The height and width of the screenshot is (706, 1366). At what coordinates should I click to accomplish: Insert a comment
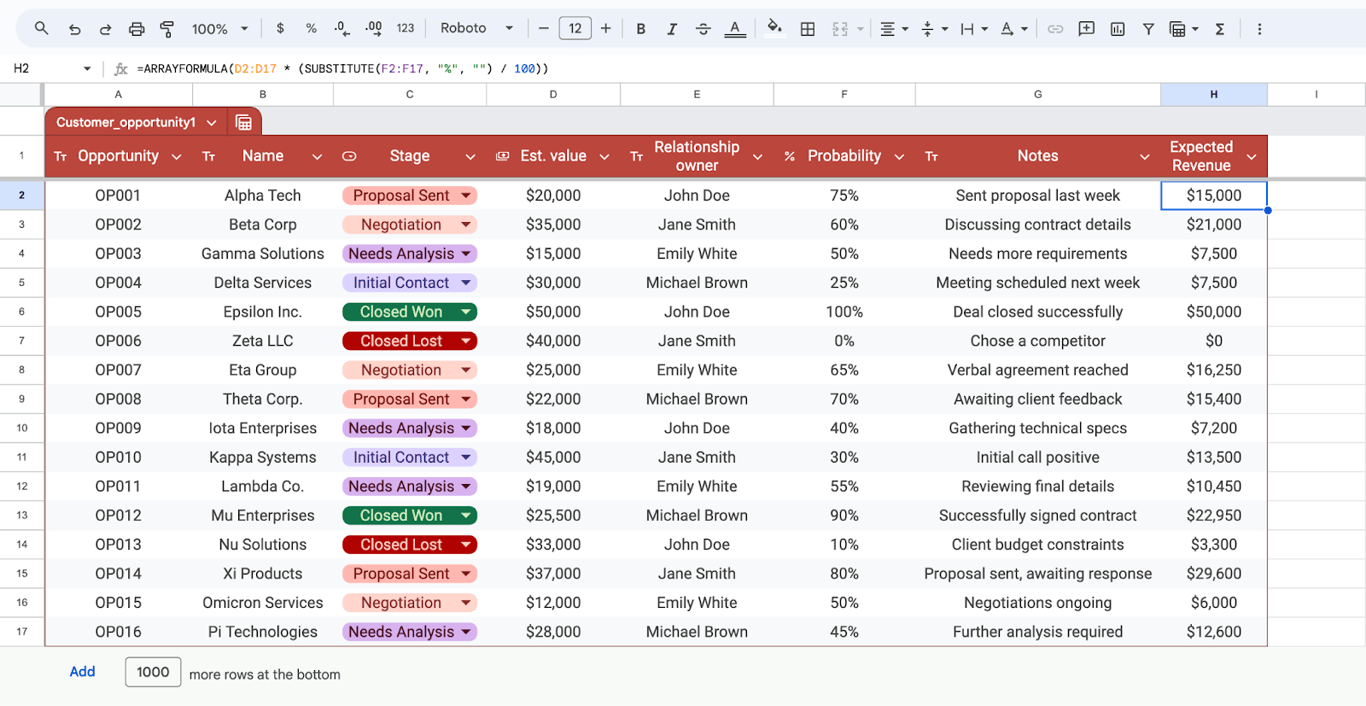[x=1086, y=29]
